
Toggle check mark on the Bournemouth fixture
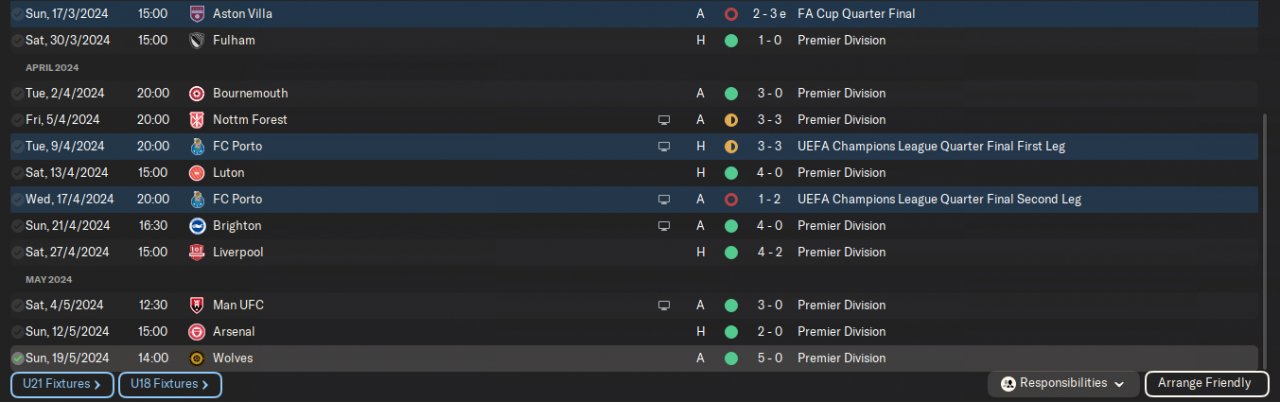coord(17,94)
